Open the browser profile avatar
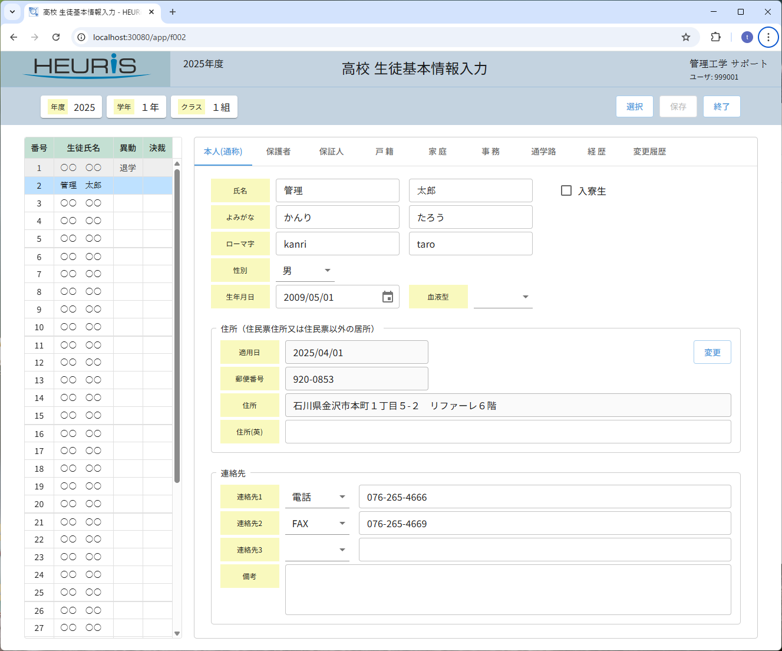782x651 pixels. point(746,37)
